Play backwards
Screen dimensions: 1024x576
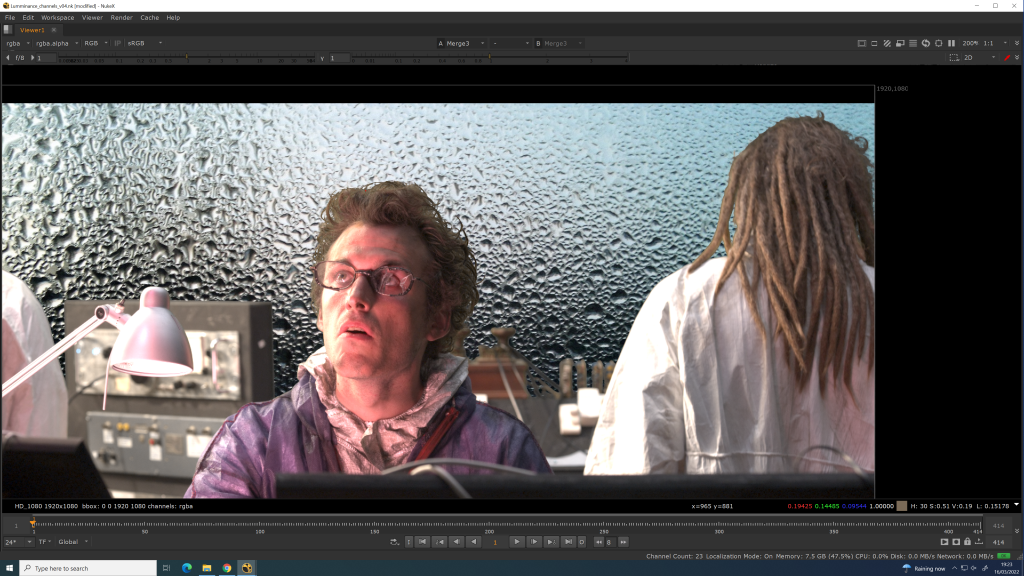[x=473, y=542]
